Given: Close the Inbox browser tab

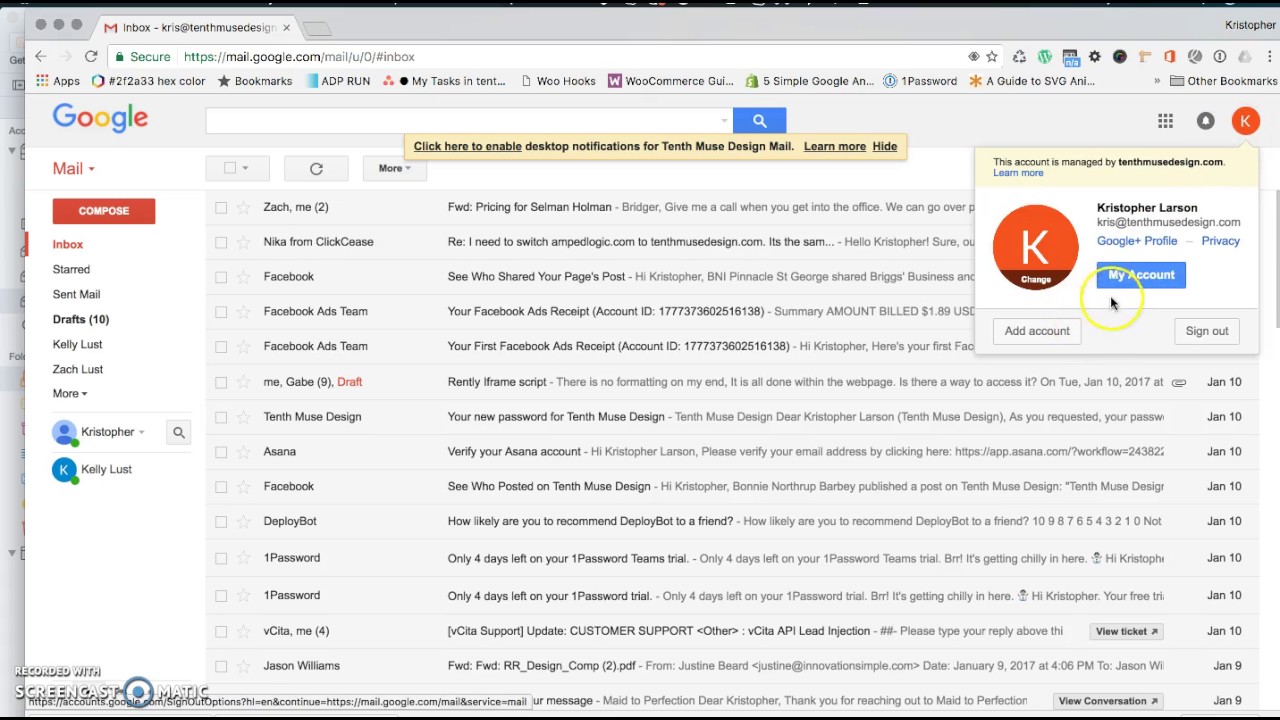Looking at the screenshot, I should [x=286, y=27].
